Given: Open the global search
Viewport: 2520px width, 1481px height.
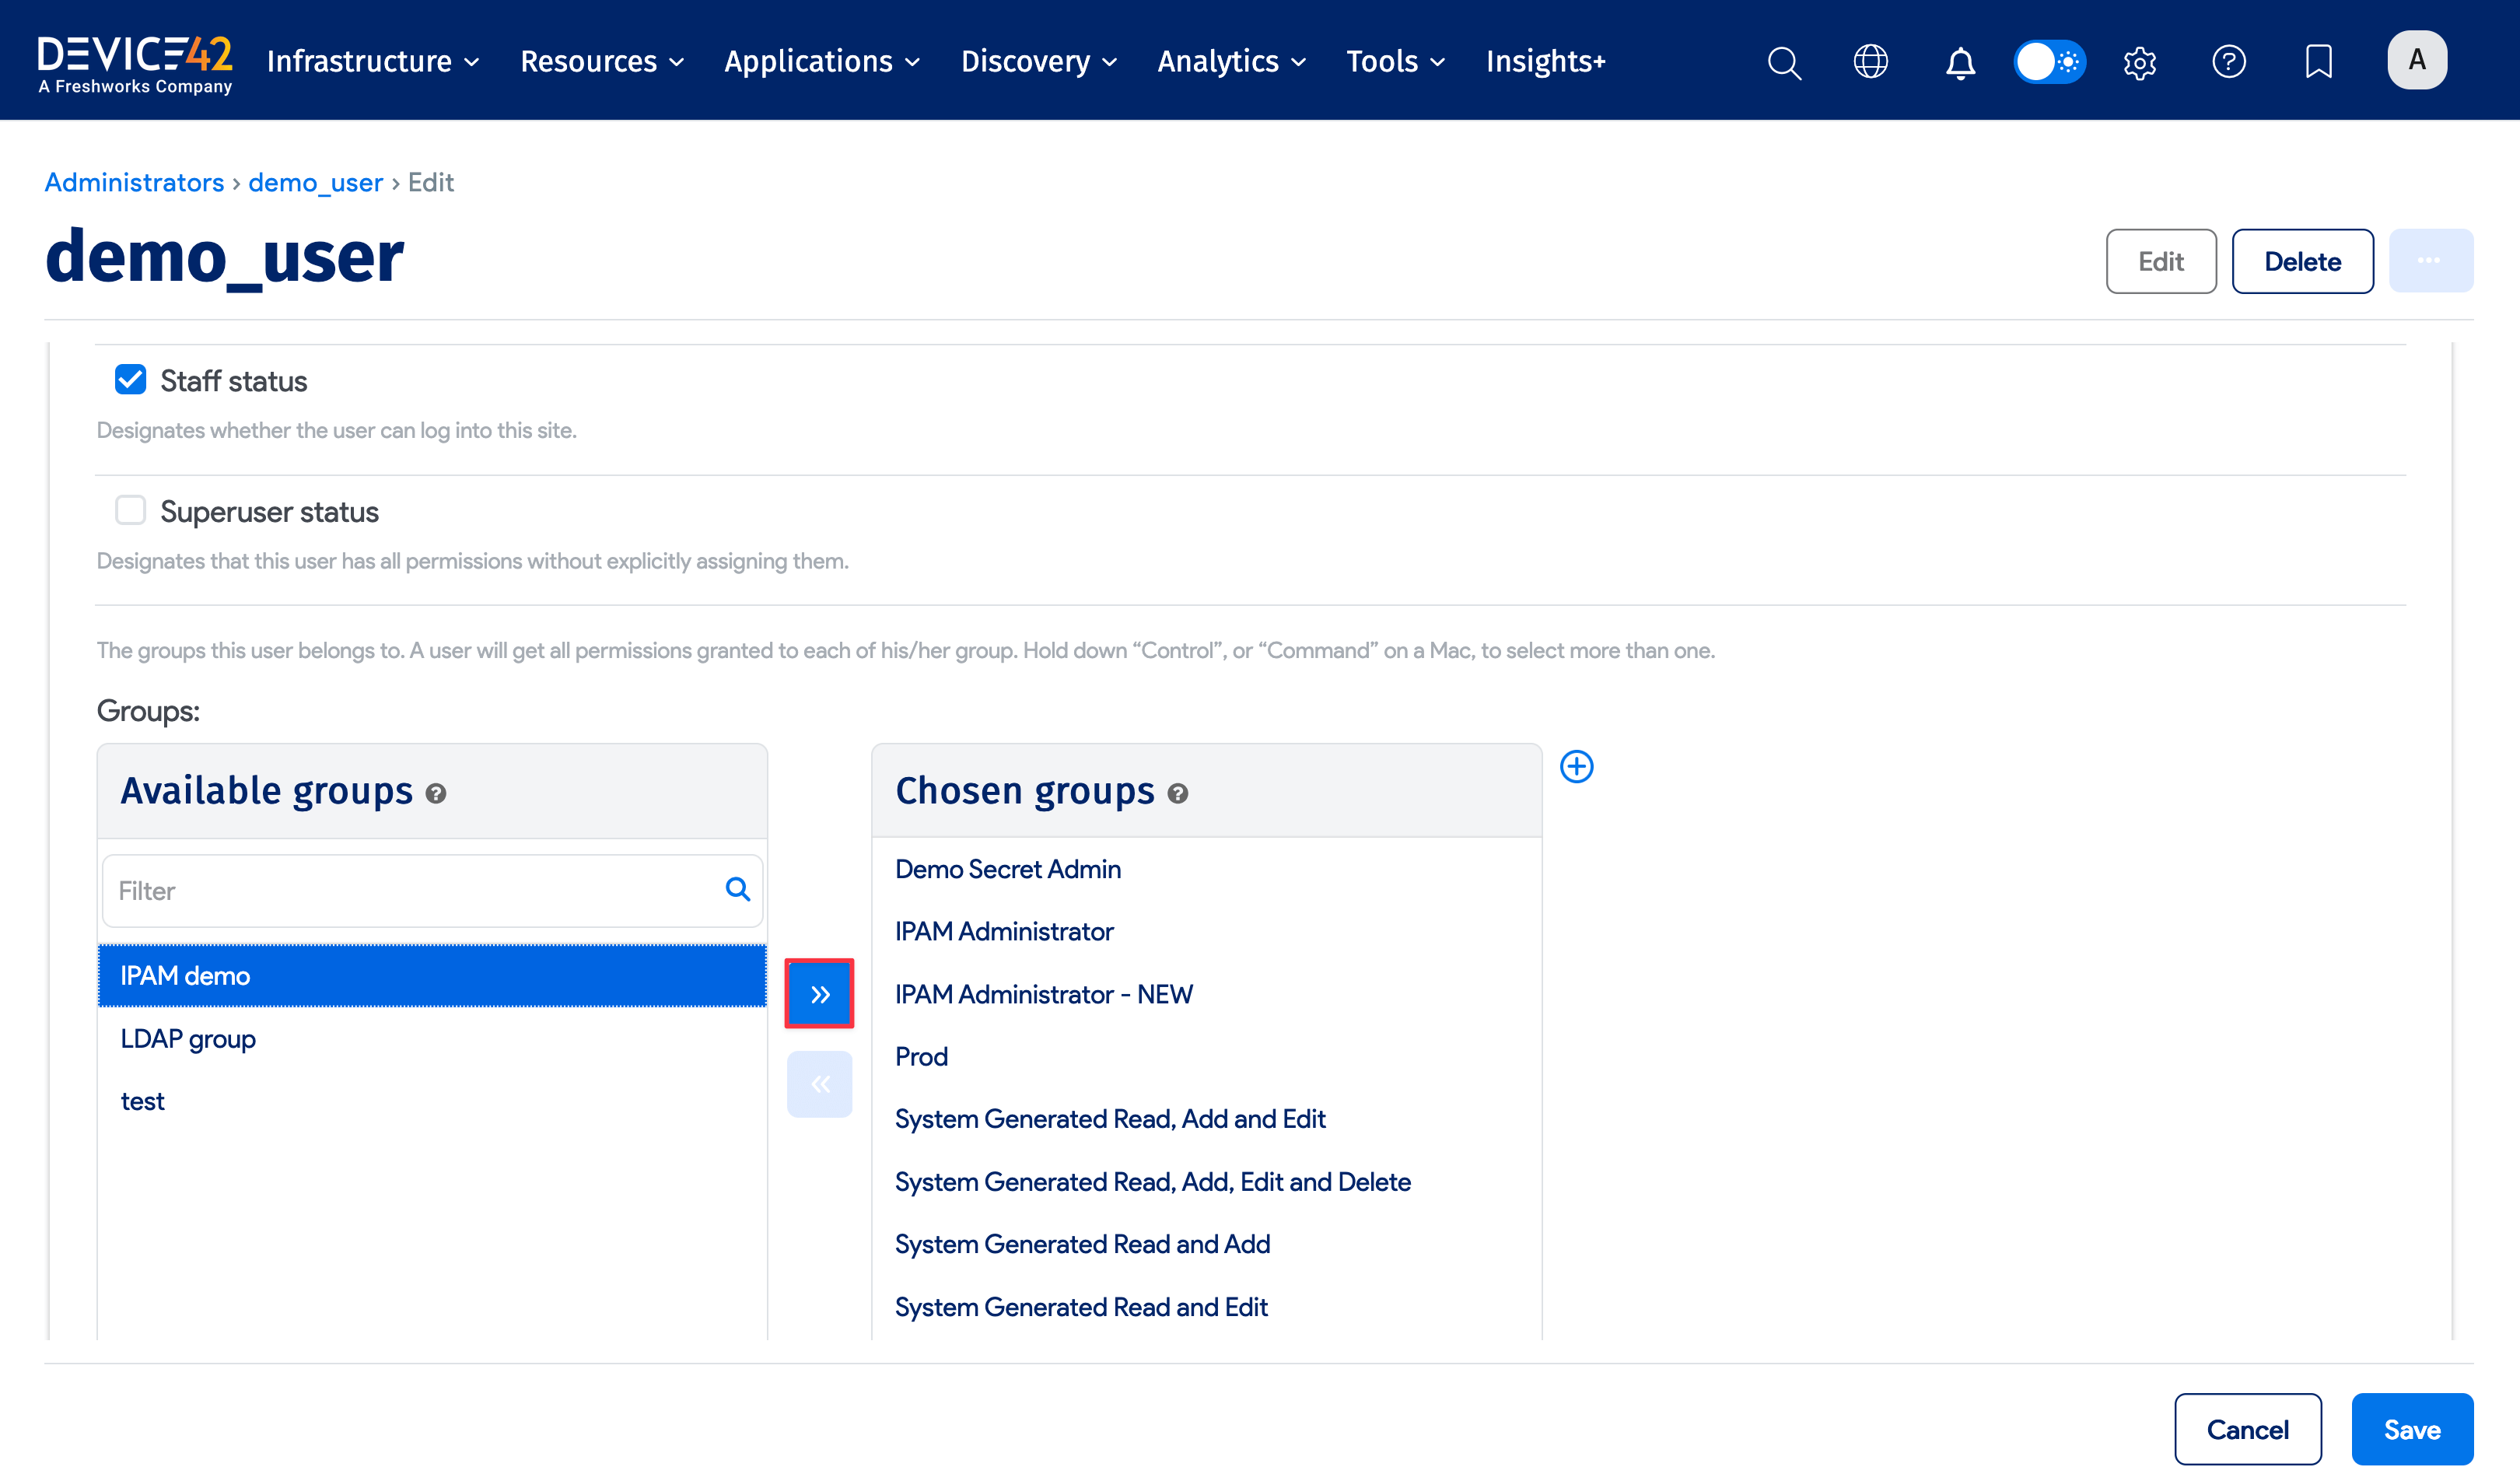Looking at the screenshot, I should (1784, 62).
